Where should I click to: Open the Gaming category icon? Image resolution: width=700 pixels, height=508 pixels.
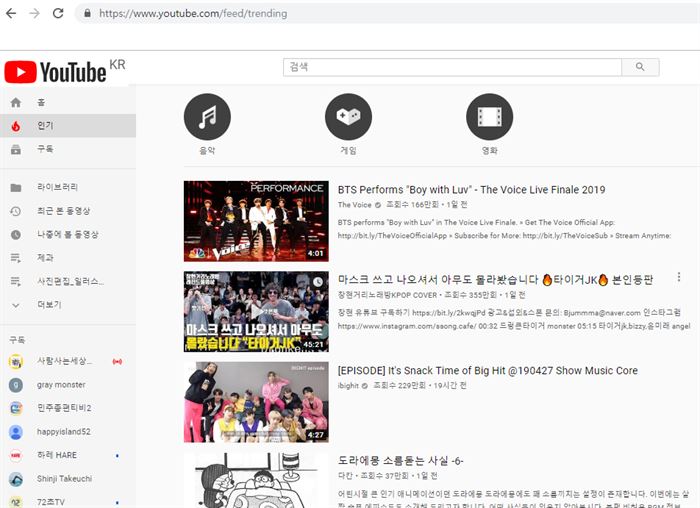(x=348, y=117)
